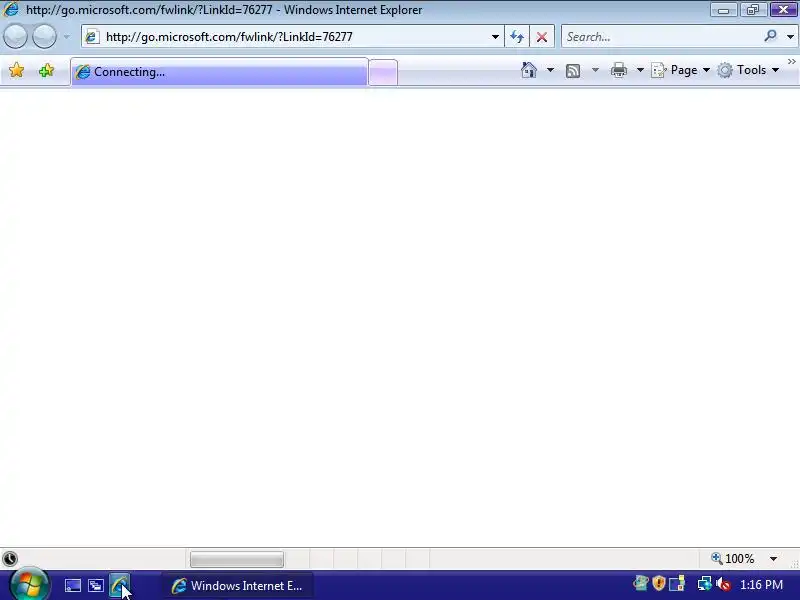Screen dimensions: 800x600
Task: Launch Internet Explorer from Quick Launch
Action: (120, 585)
